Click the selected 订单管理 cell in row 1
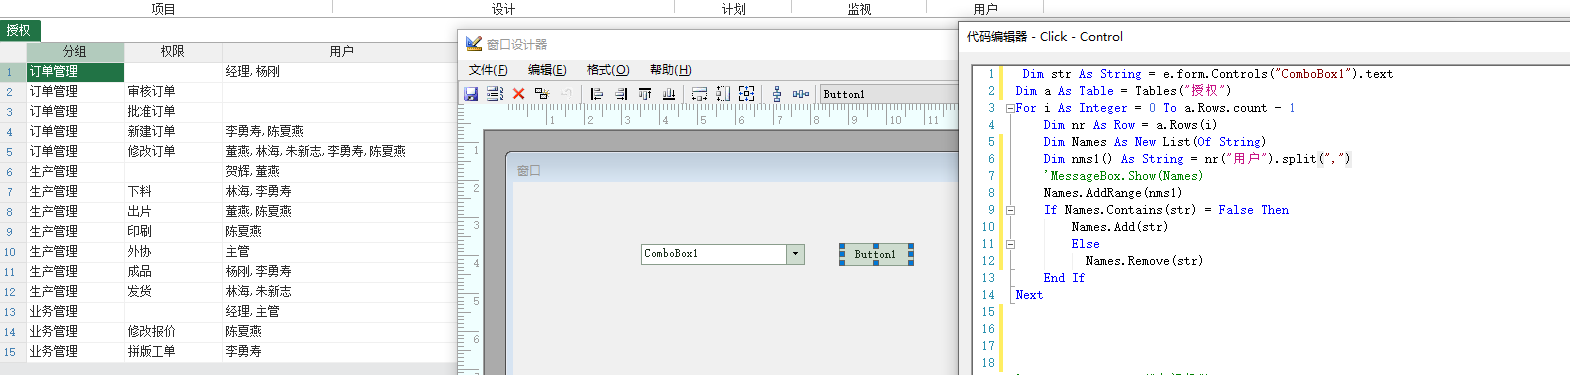This screenshot has width=1570, height=375. click(75, 71)
